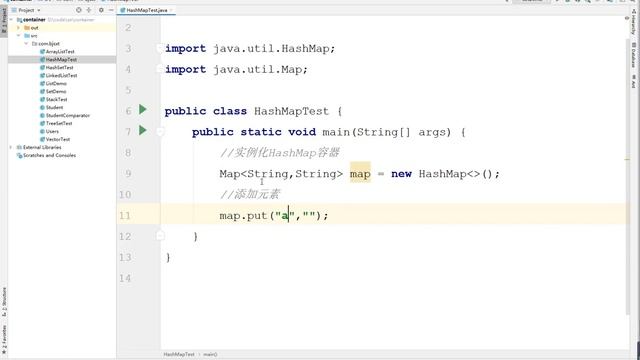The width and height of the screenshot is (640, 360).
Task: Open the Structure tool window stripe
Action: coord(4,302)
